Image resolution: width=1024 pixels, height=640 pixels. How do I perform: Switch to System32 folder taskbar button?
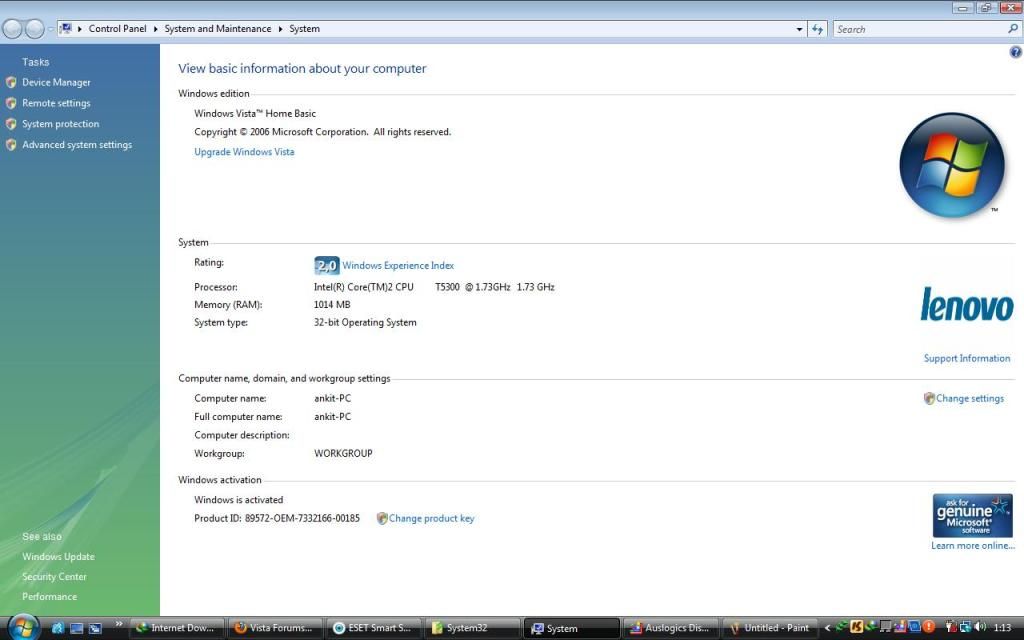473,628
